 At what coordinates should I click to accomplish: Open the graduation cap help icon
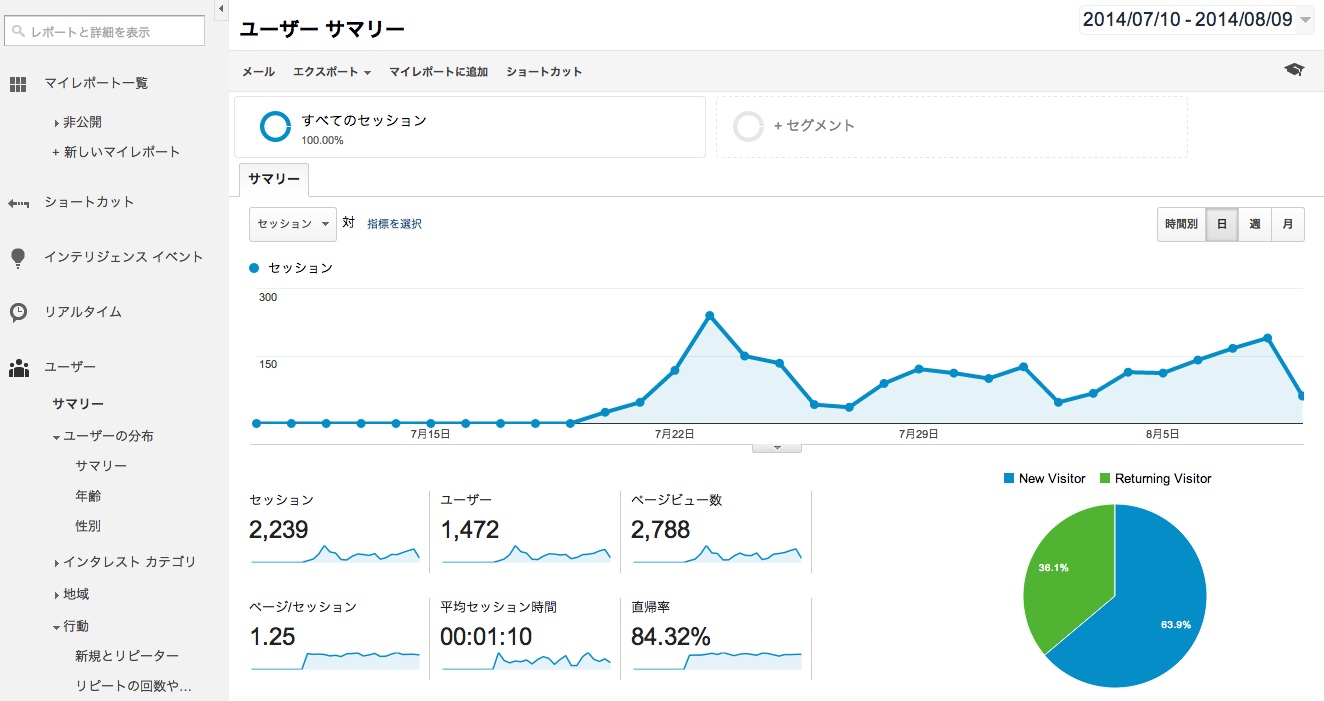(1295, 70)
